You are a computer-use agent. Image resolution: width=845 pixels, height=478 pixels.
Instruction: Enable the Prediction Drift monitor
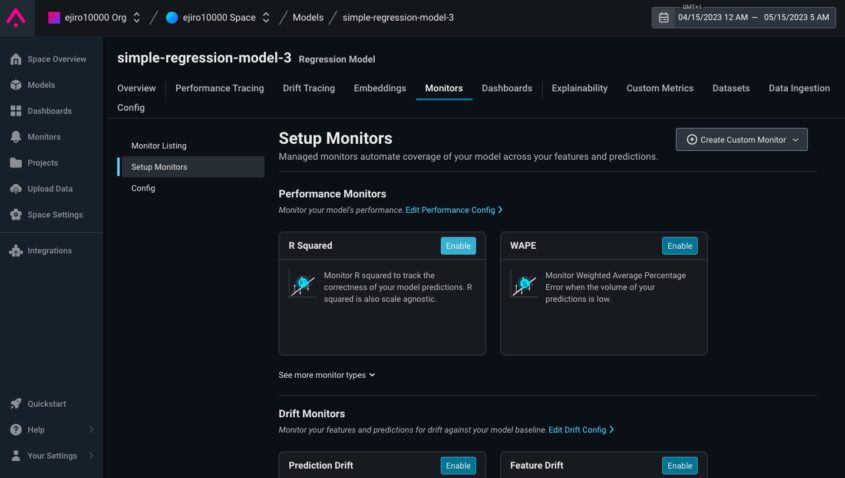click(458, 465)
